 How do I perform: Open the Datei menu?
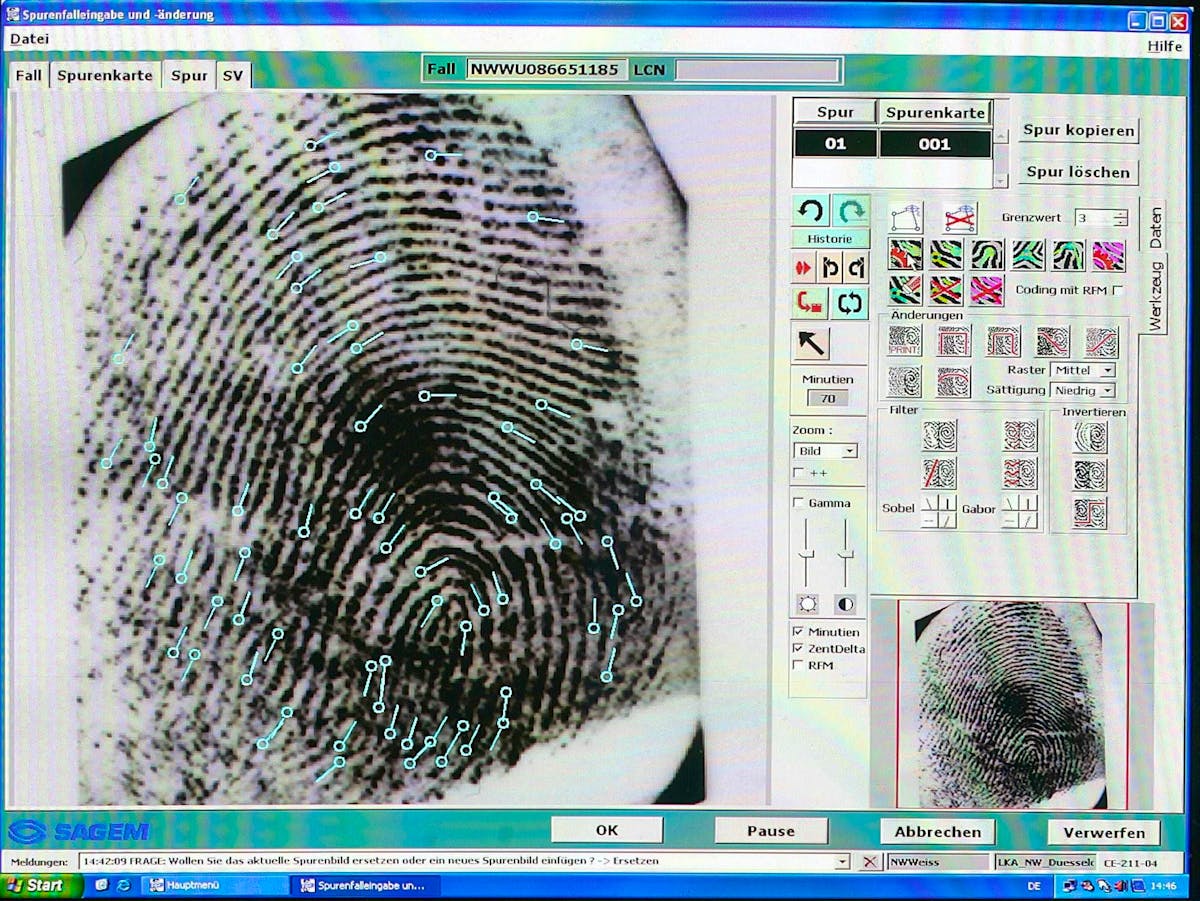click(x=29, y=39)
